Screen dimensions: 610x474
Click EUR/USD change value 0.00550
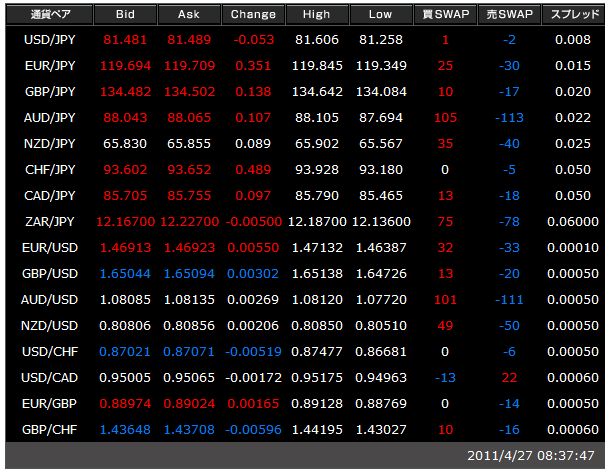[x=253, y=248]
